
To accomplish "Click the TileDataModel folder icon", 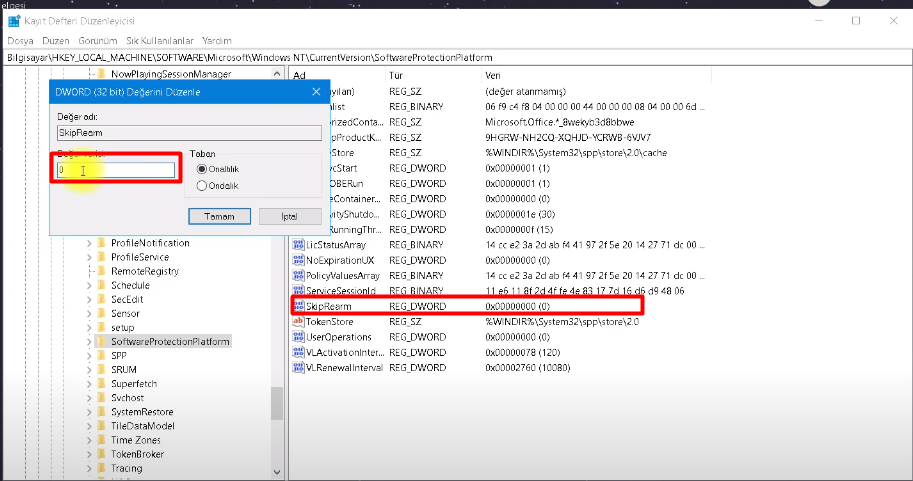I will (x=101, y=426).
